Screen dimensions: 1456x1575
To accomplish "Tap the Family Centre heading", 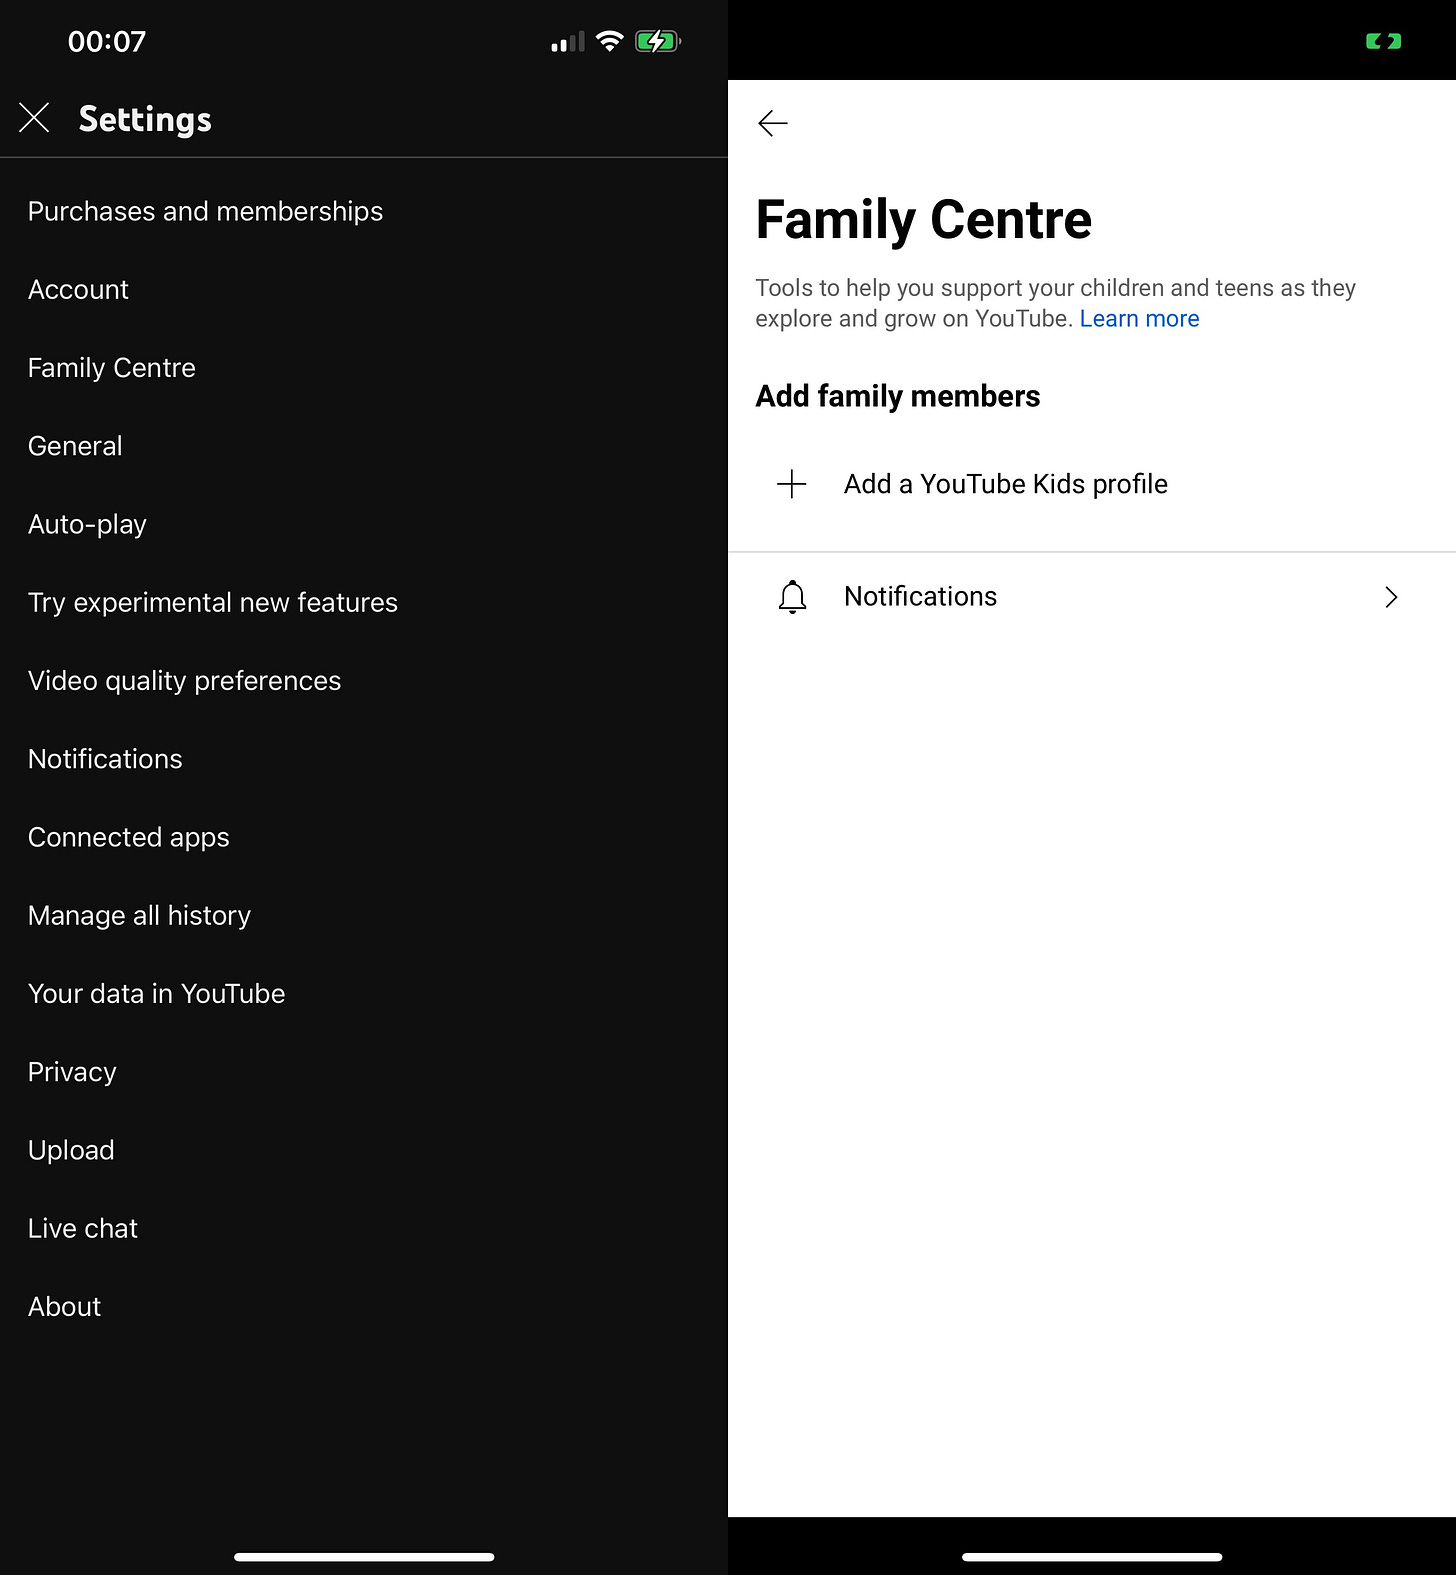I will 923,220.
